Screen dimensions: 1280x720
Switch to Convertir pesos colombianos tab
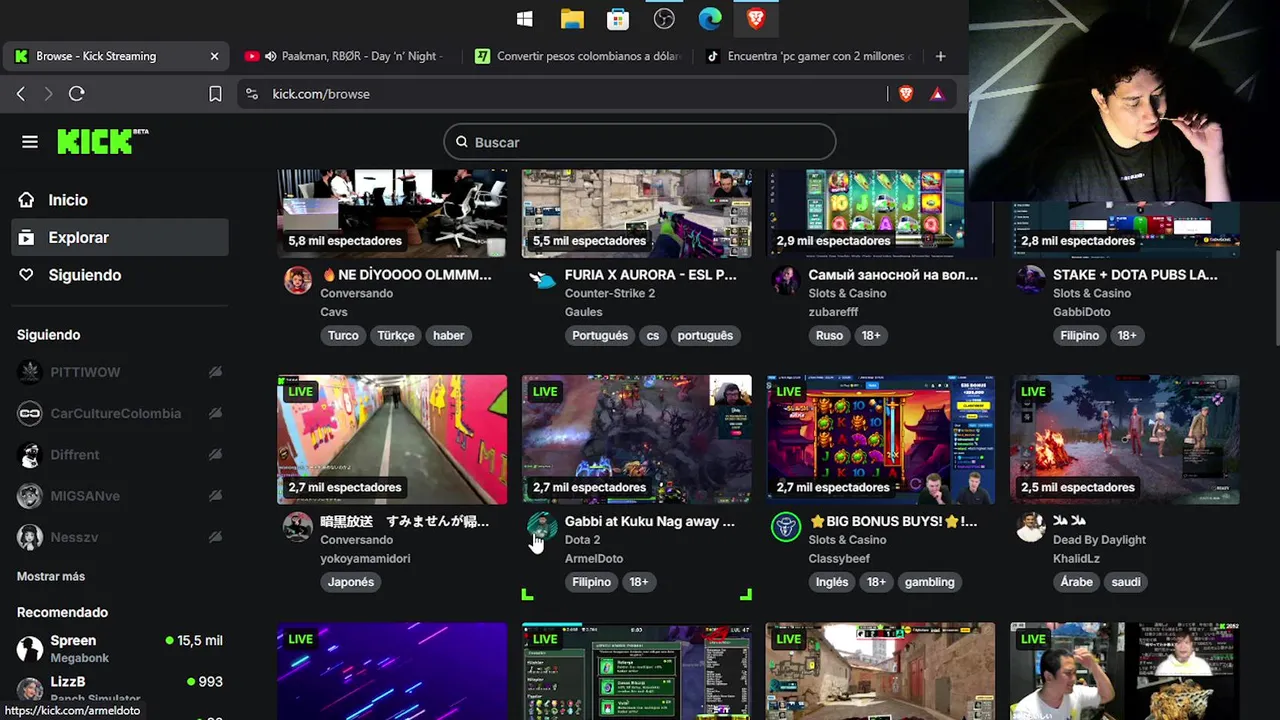pos(580,56)
